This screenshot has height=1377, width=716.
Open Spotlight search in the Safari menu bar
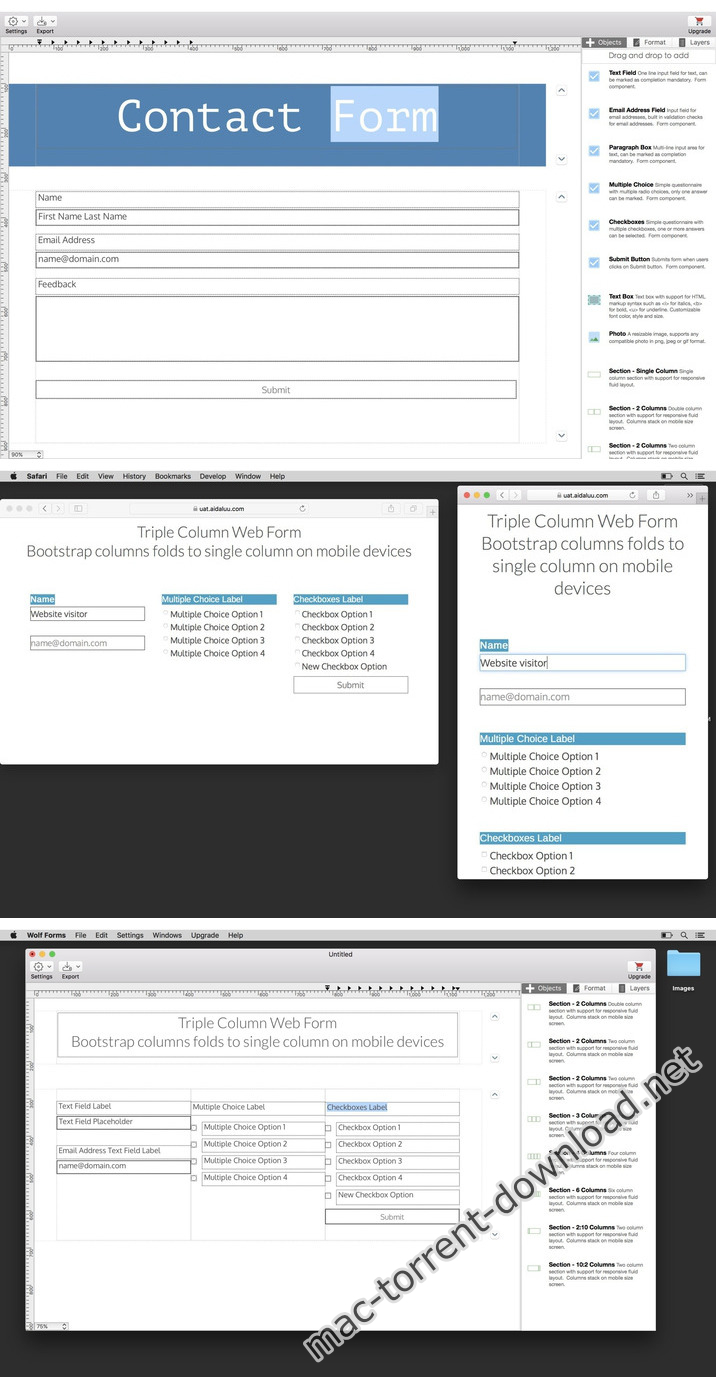683,476
